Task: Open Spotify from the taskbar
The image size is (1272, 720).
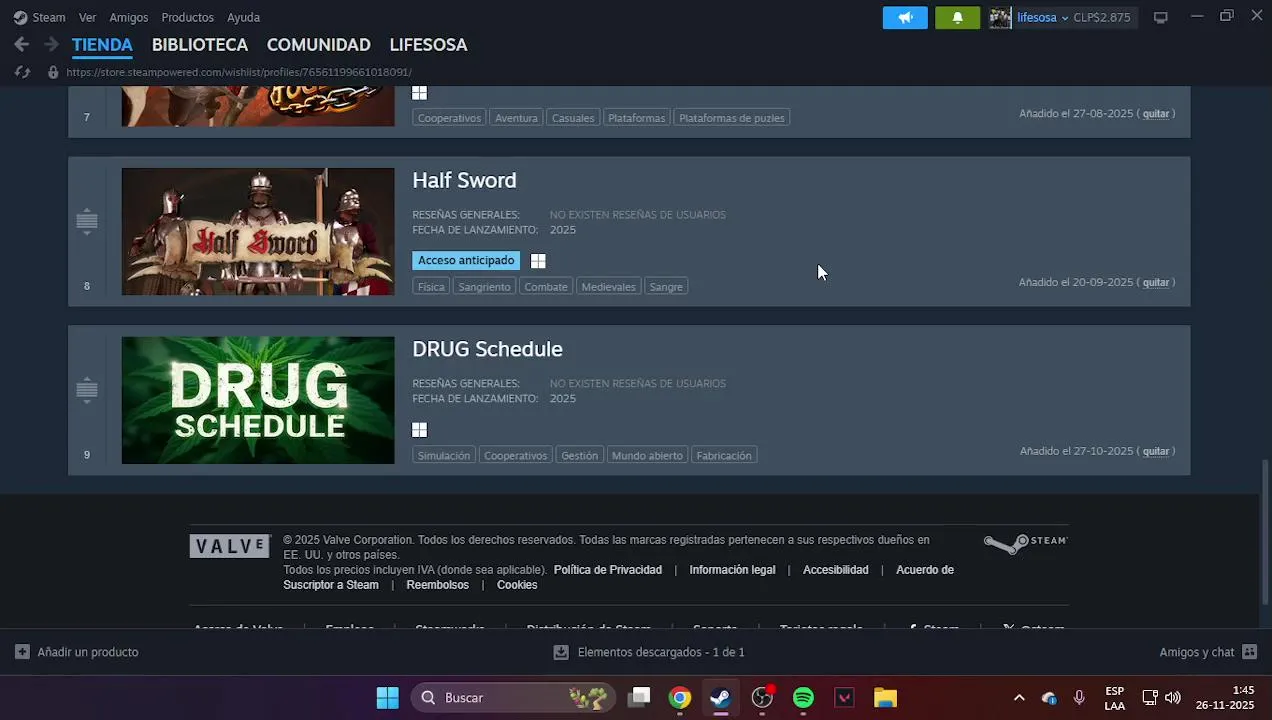Action: pyautogui.click(x=803, y=698)
